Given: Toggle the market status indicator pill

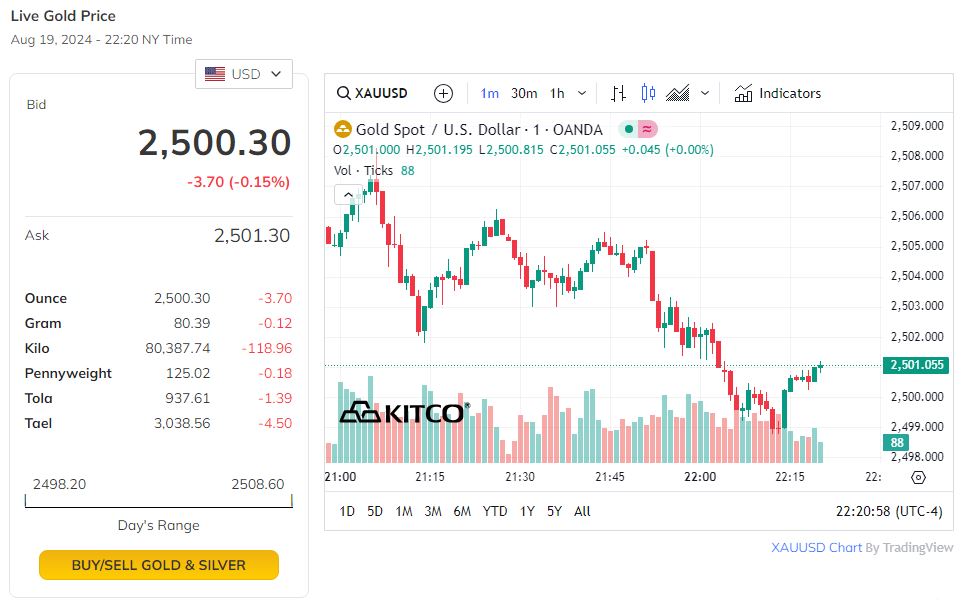Looking at the screenshot, I should tap(637, 129).
